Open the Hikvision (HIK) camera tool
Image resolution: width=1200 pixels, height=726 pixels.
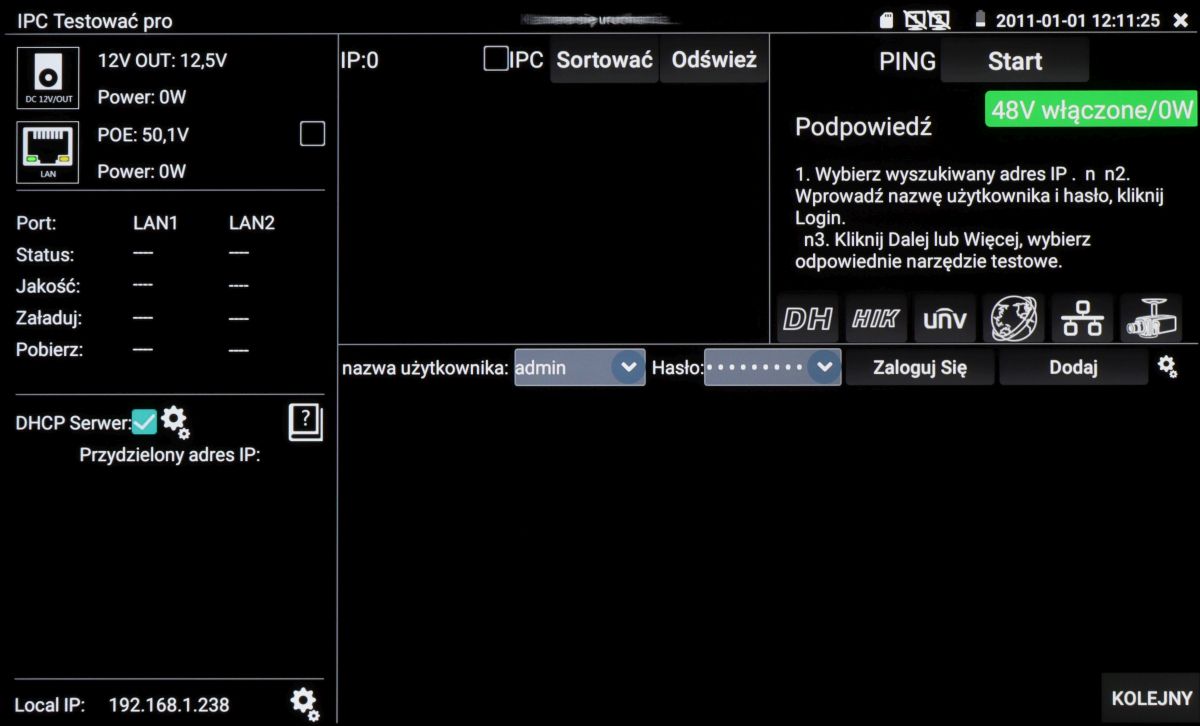pyautogui.click(x=876, y=319)
